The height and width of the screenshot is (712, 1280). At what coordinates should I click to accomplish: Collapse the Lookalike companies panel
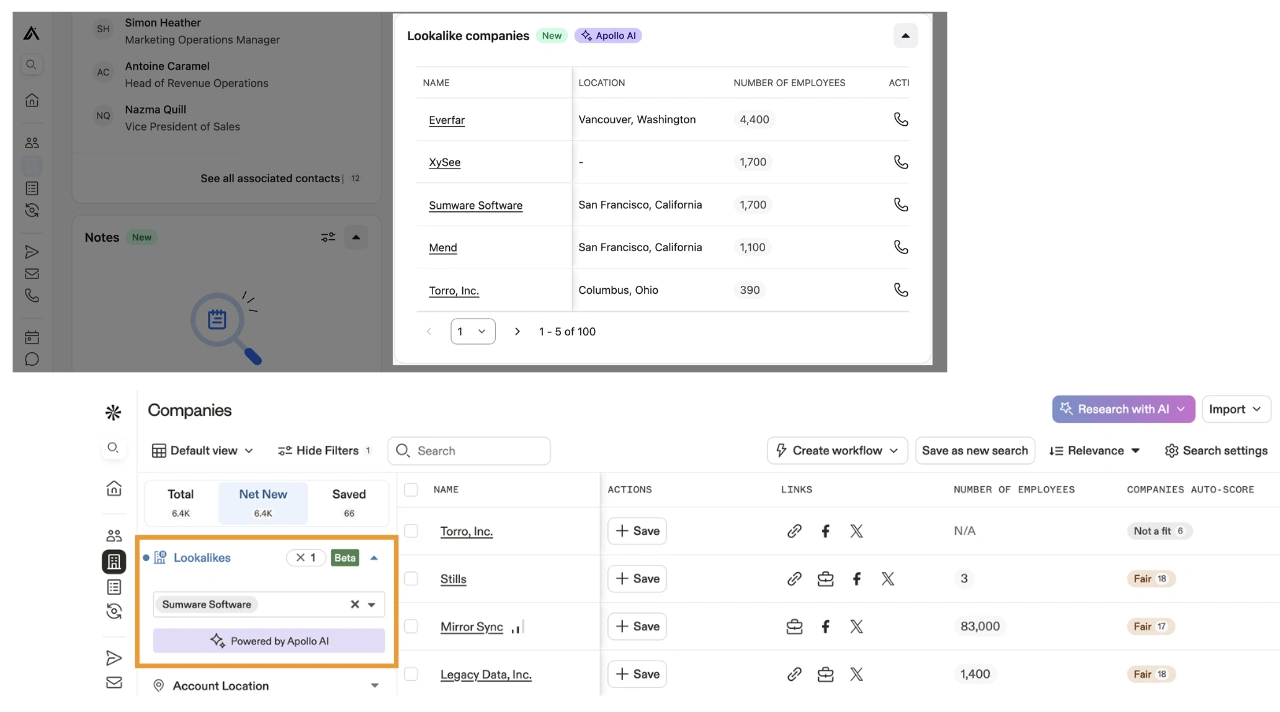905,36
